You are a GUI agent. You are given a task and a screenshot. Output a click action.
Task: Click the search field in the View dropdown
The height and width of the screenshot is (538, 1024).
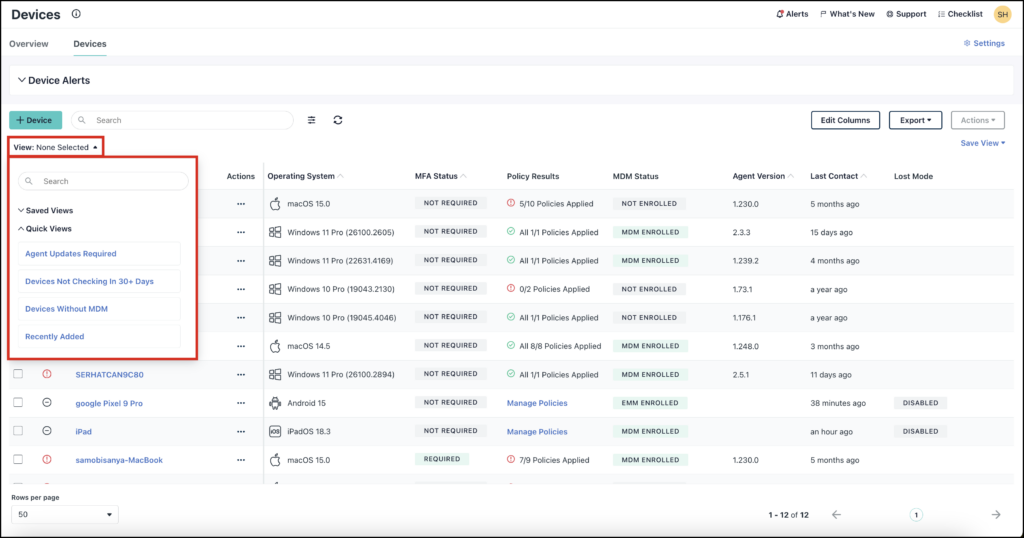[x=104, y=181]
